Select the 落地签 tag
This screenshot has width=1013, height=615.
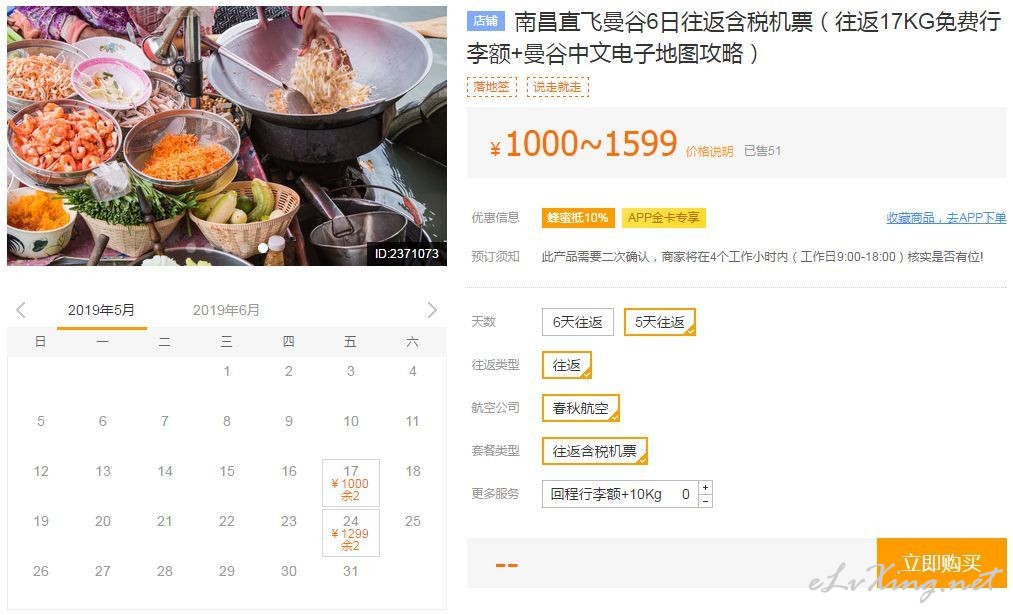click(x=492, y=87)
